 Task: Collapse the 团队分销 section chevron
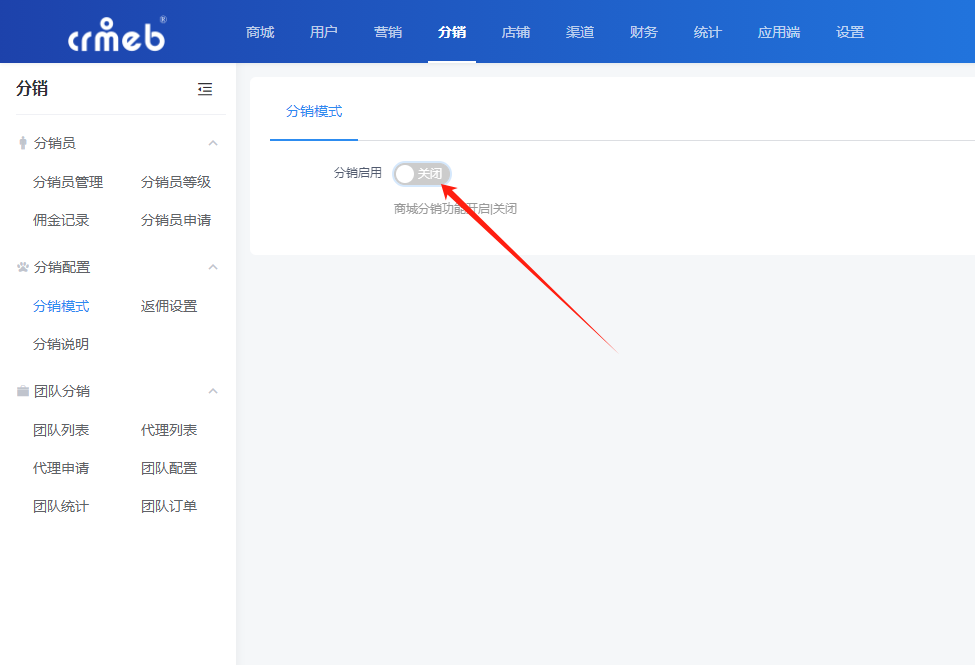212,391
